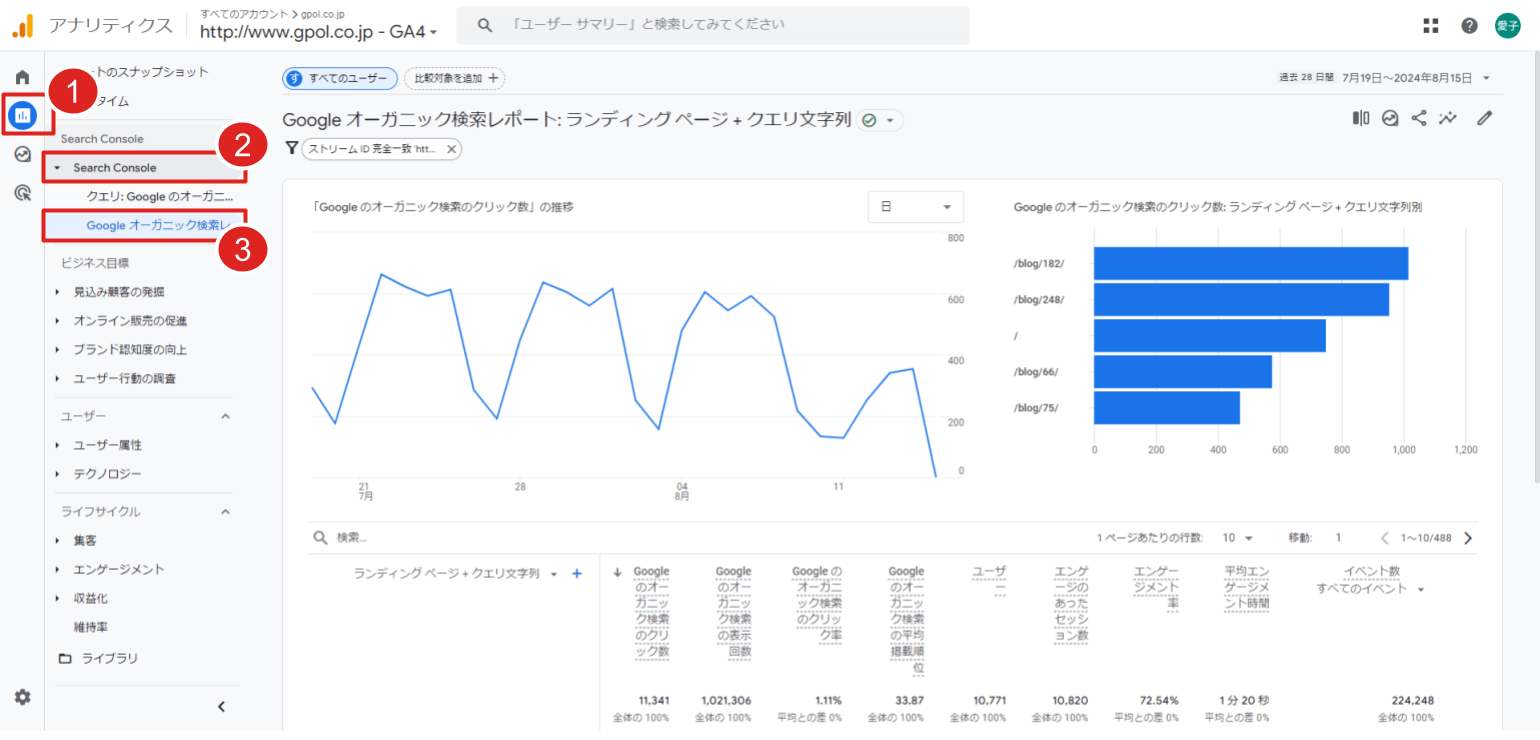Click the sparkline insights icon
1540x740 pixels.
click(x=1447, y=118)
